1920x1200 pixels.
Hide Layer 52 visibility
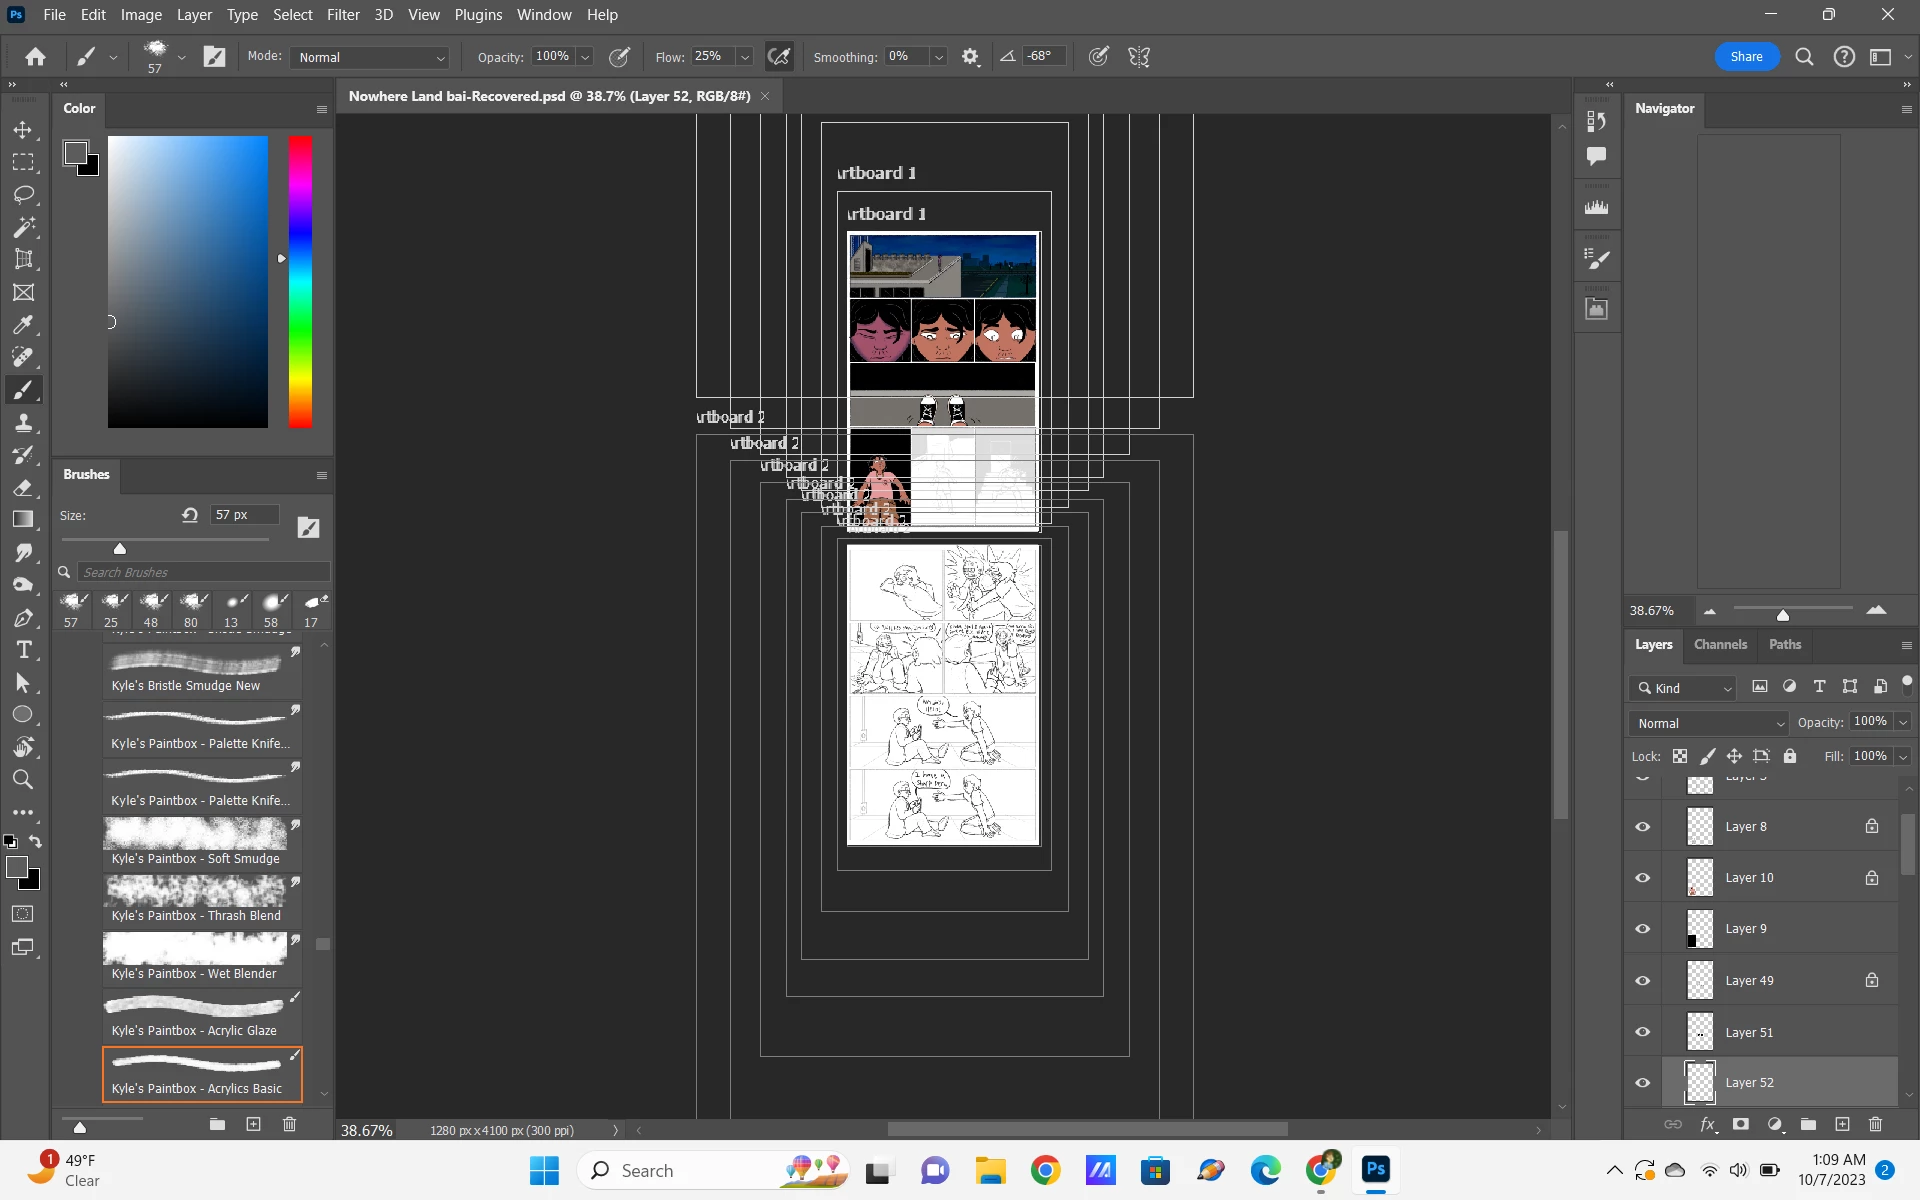(x=1642, y=1082)
